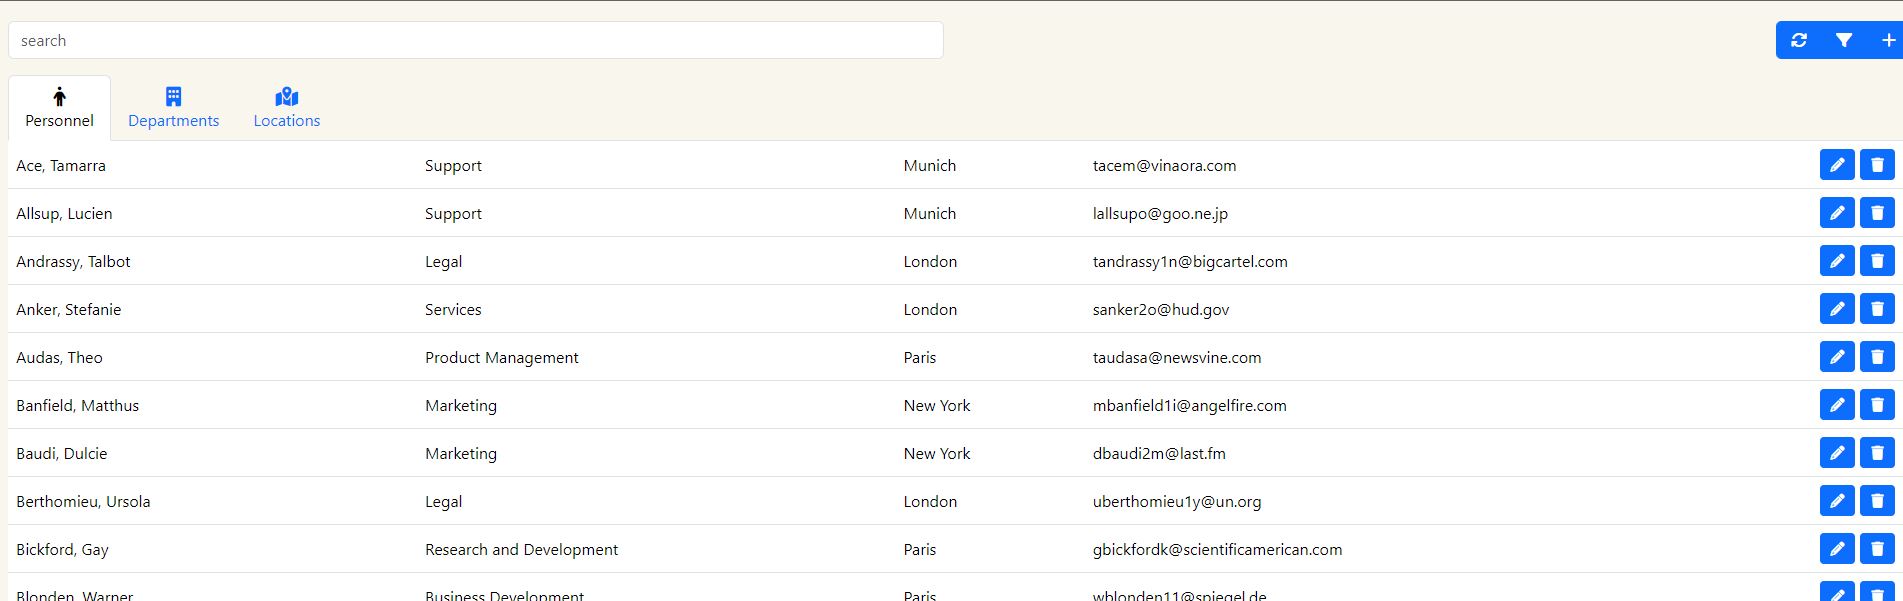Edit Tamarra Ace's record with pencil icon
Viewport: 1903px width, 601px height.
coord(1837,165)
